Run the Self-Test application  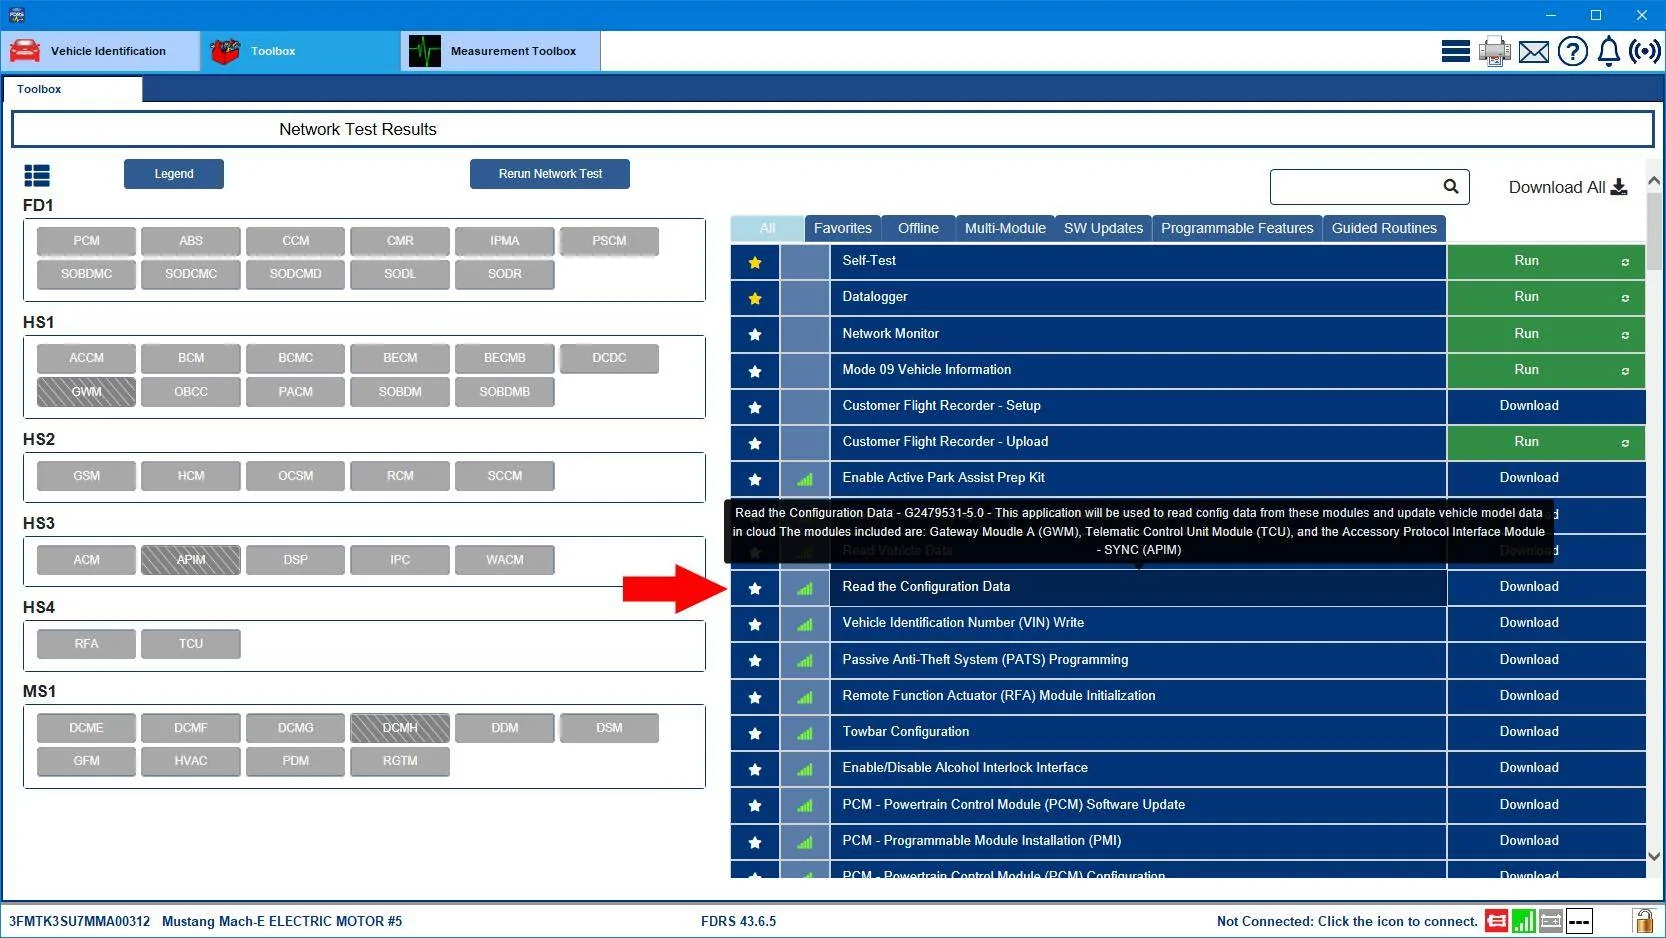click(x=1546, y=261)
